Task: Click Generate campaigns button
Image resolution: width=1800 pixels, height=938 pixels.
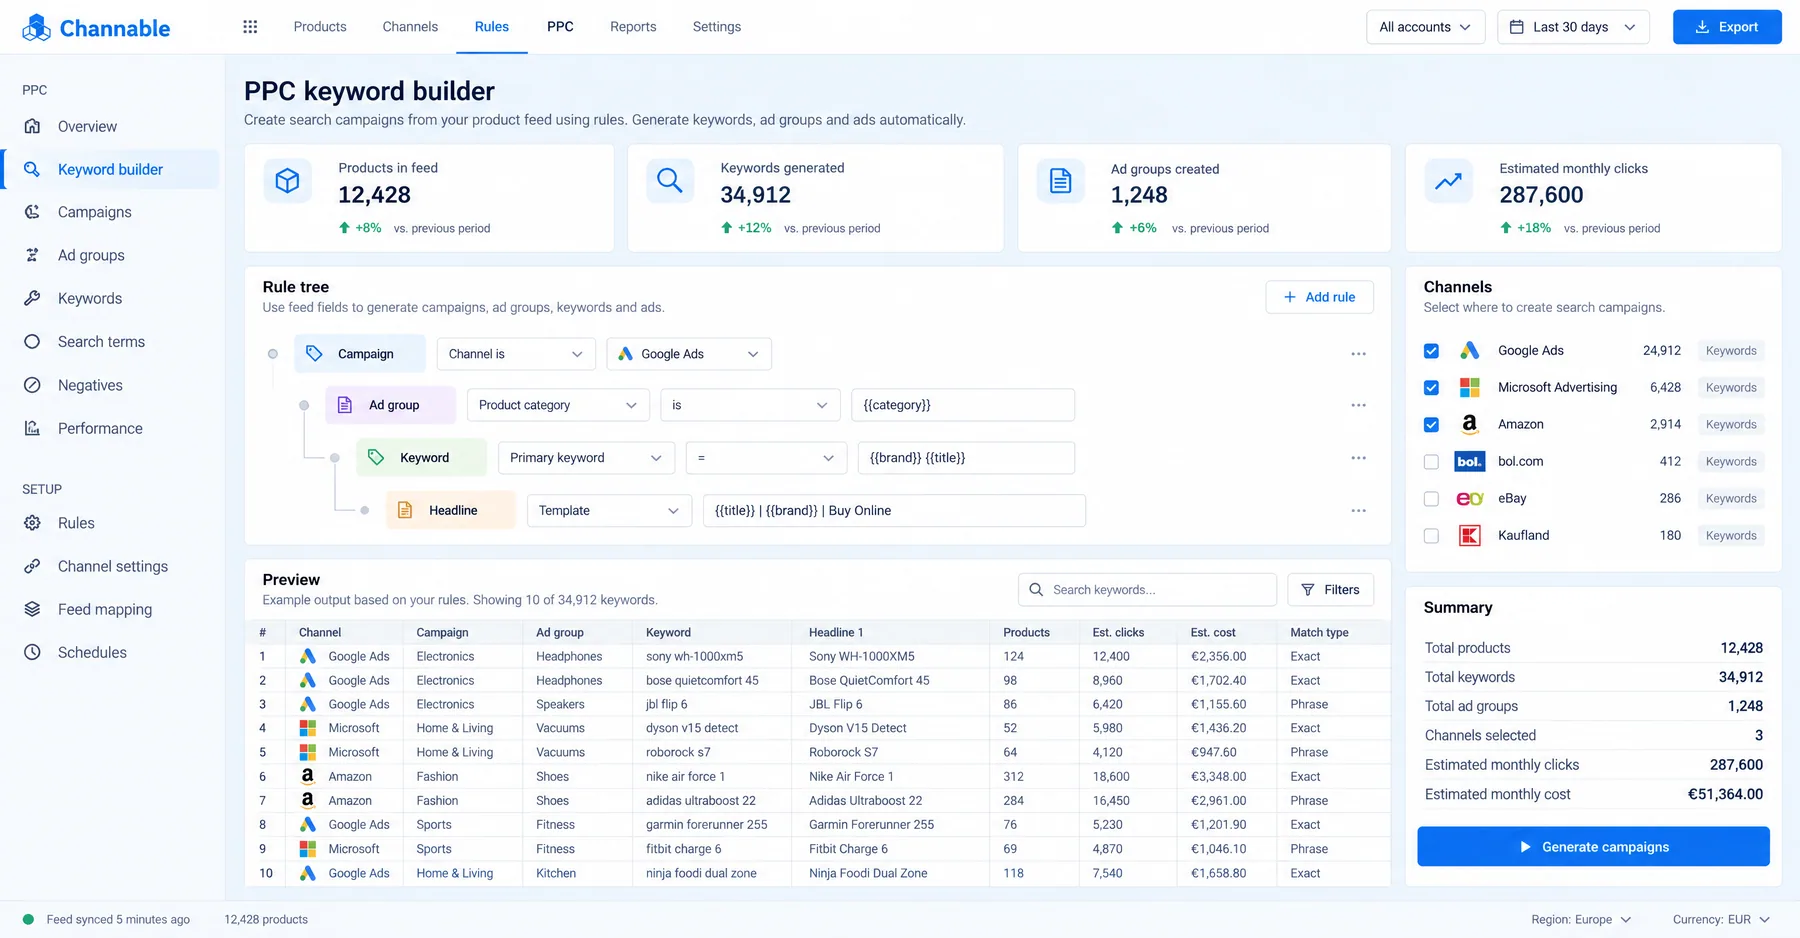Action: [x=1593, y=847]
